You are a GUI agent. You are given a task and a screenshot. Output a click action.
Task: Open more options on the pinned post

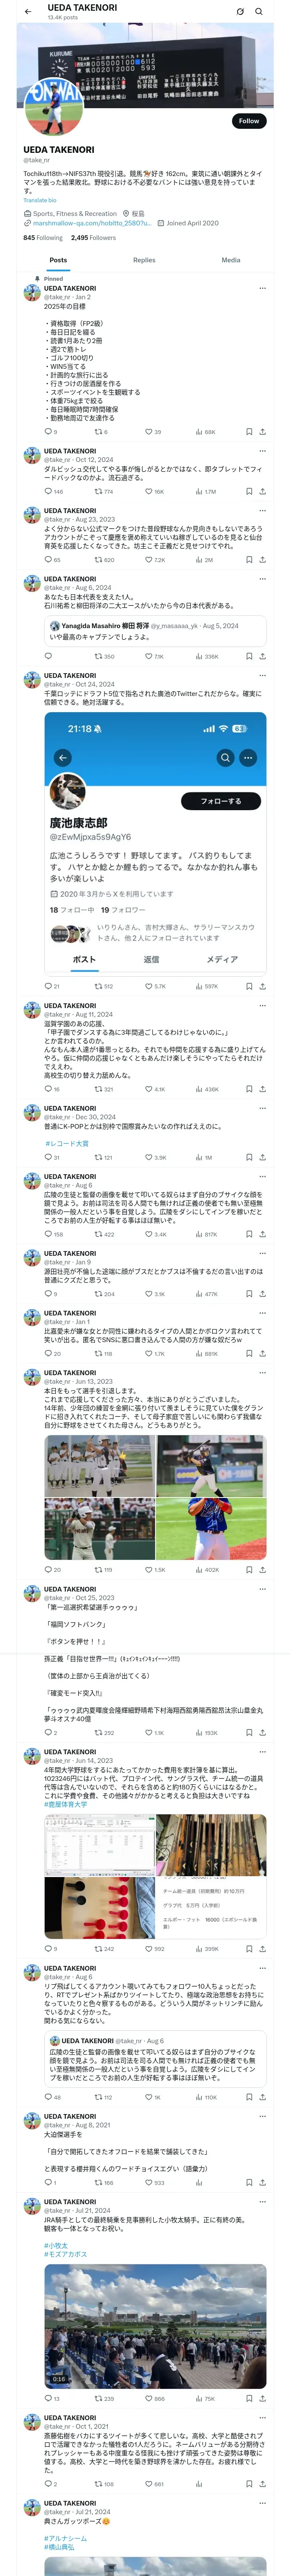coord(262,288)
